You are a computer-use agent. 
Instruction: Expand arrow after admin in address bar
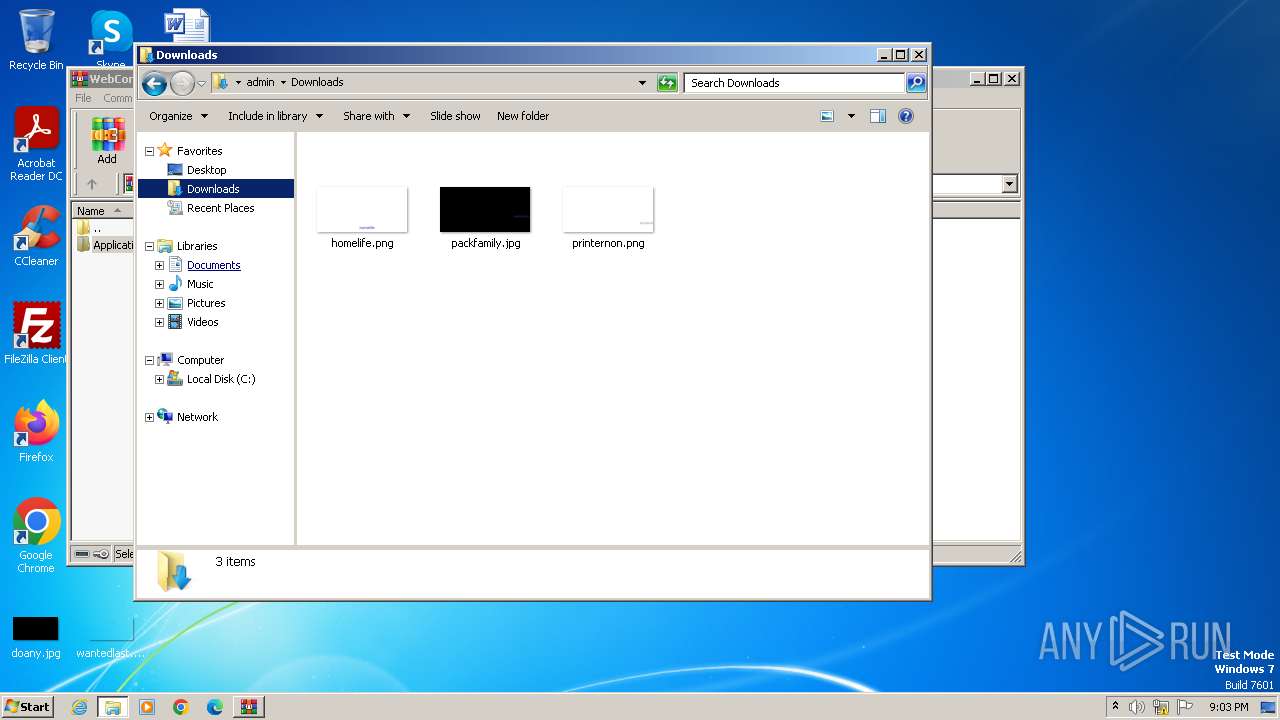pos(283,82)
